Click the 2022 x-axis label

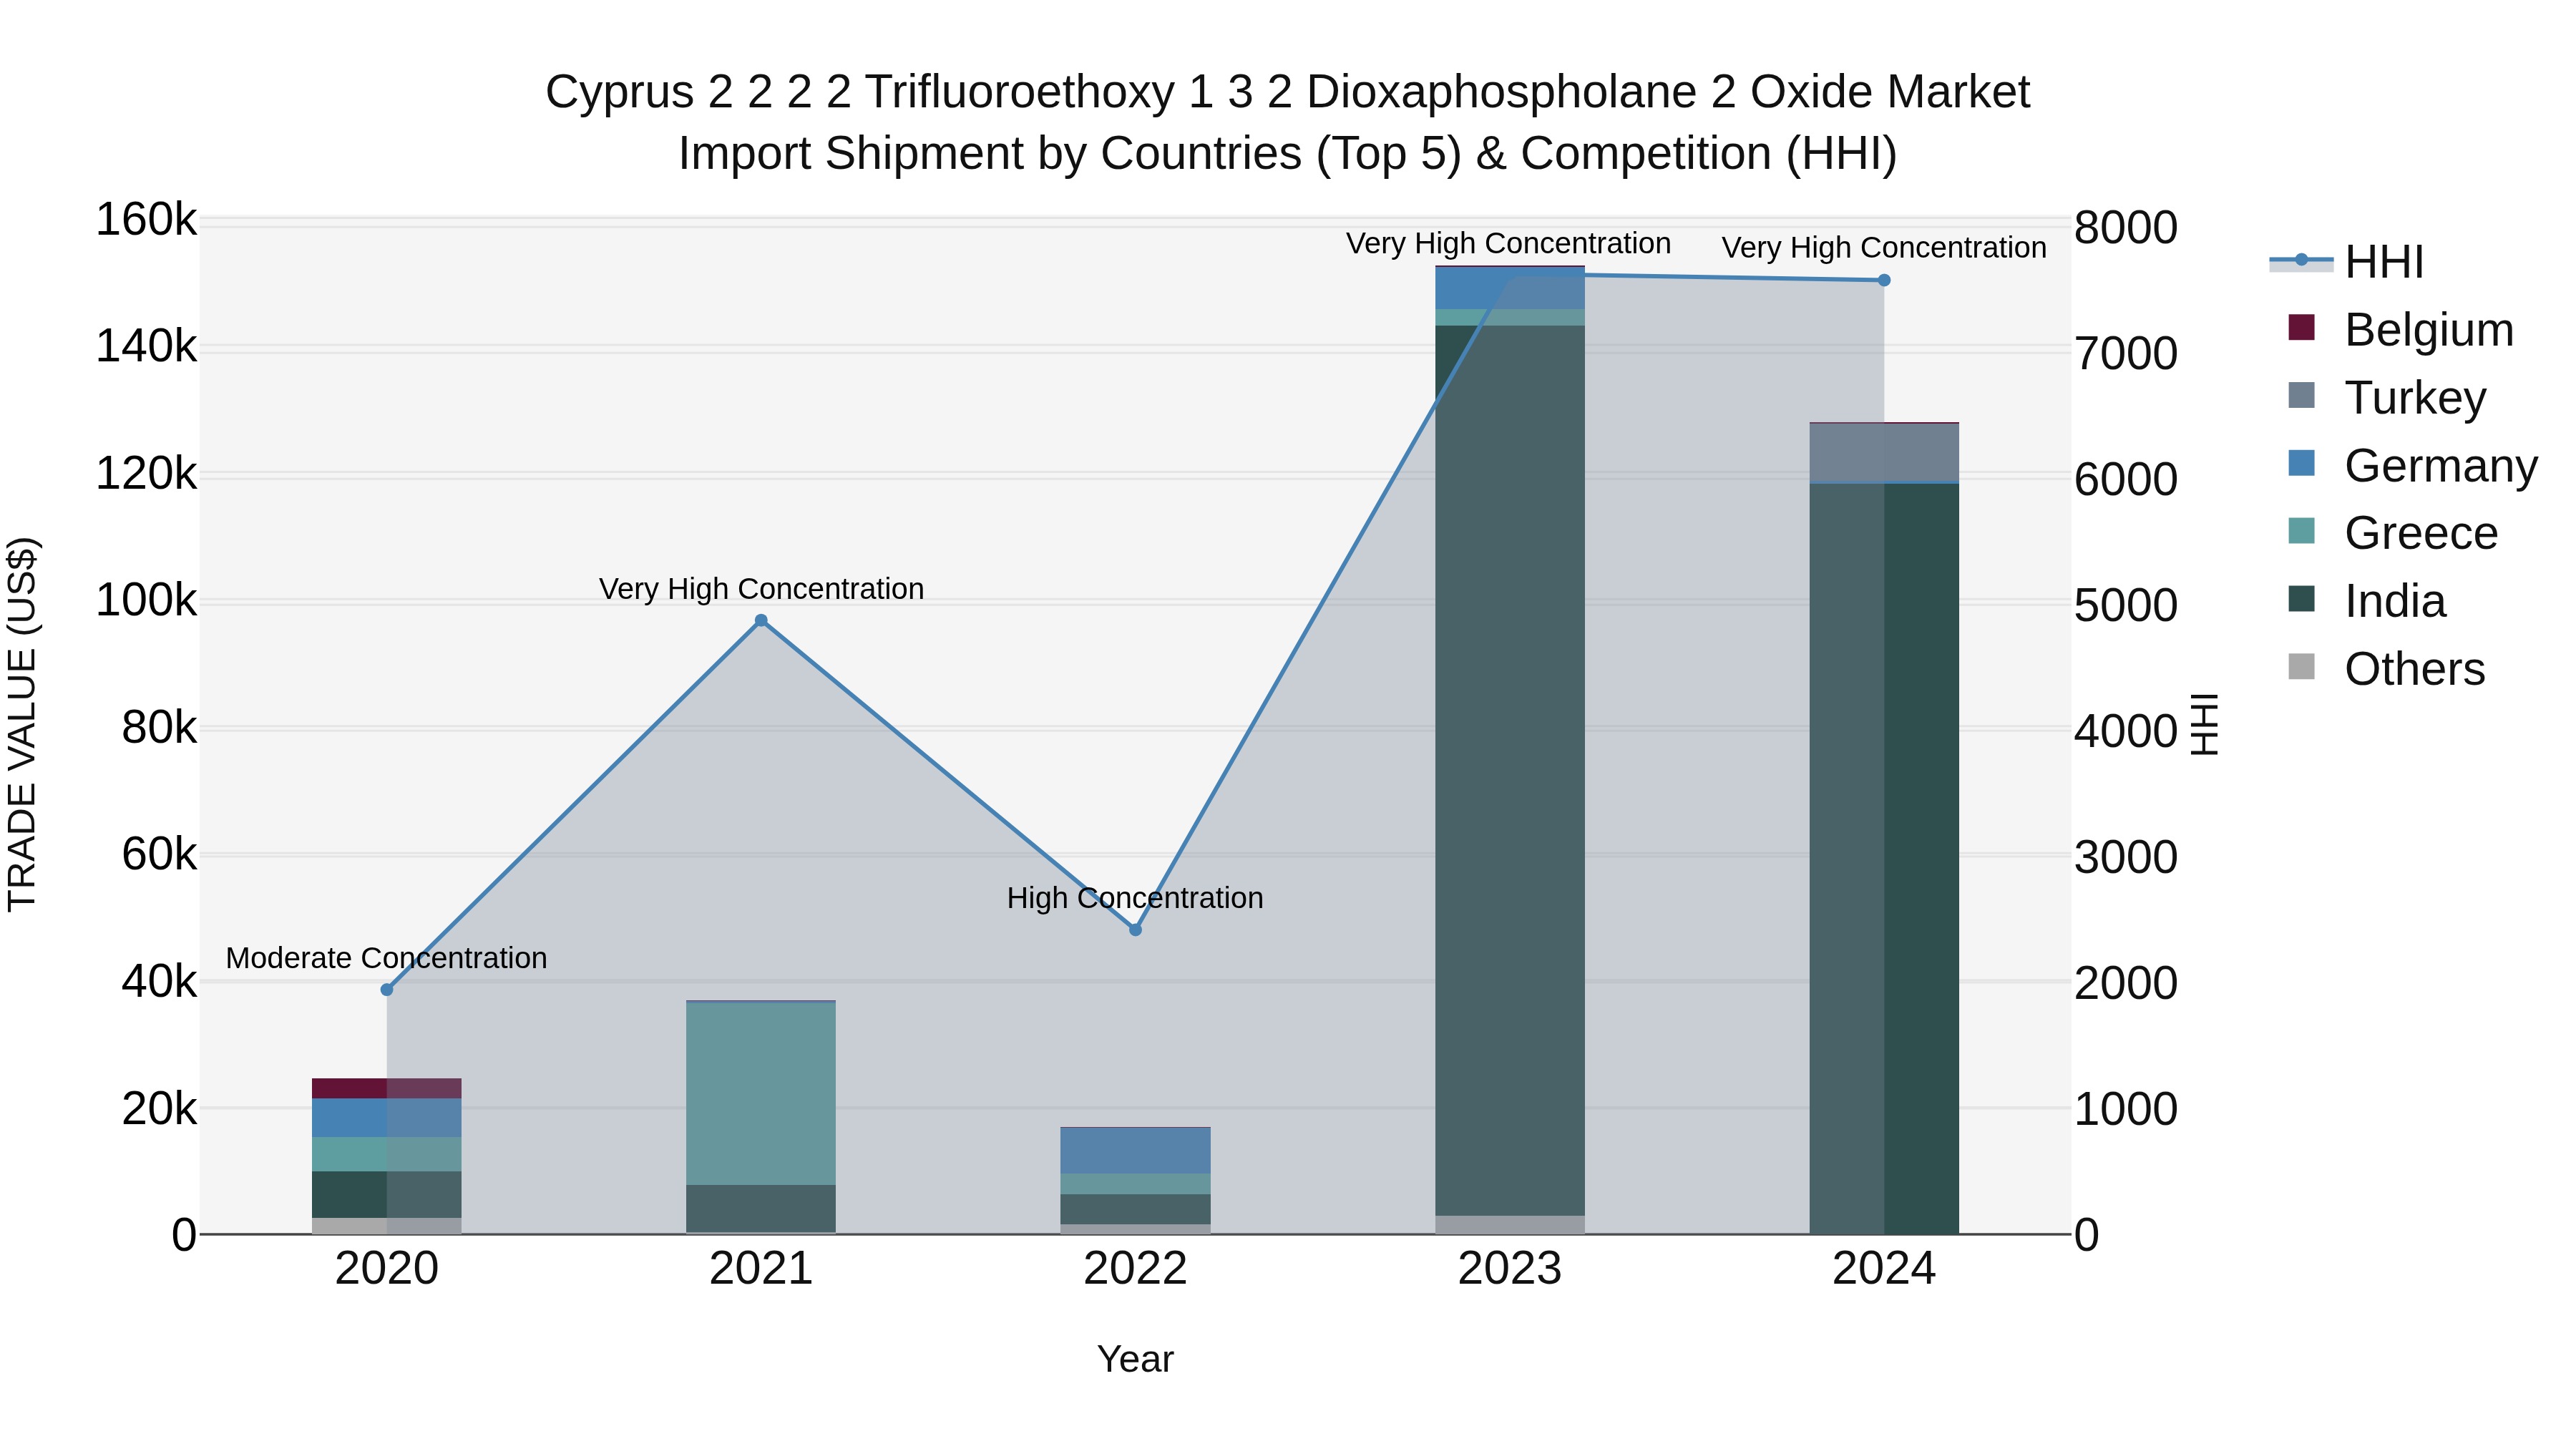tap(1135, 1269)
